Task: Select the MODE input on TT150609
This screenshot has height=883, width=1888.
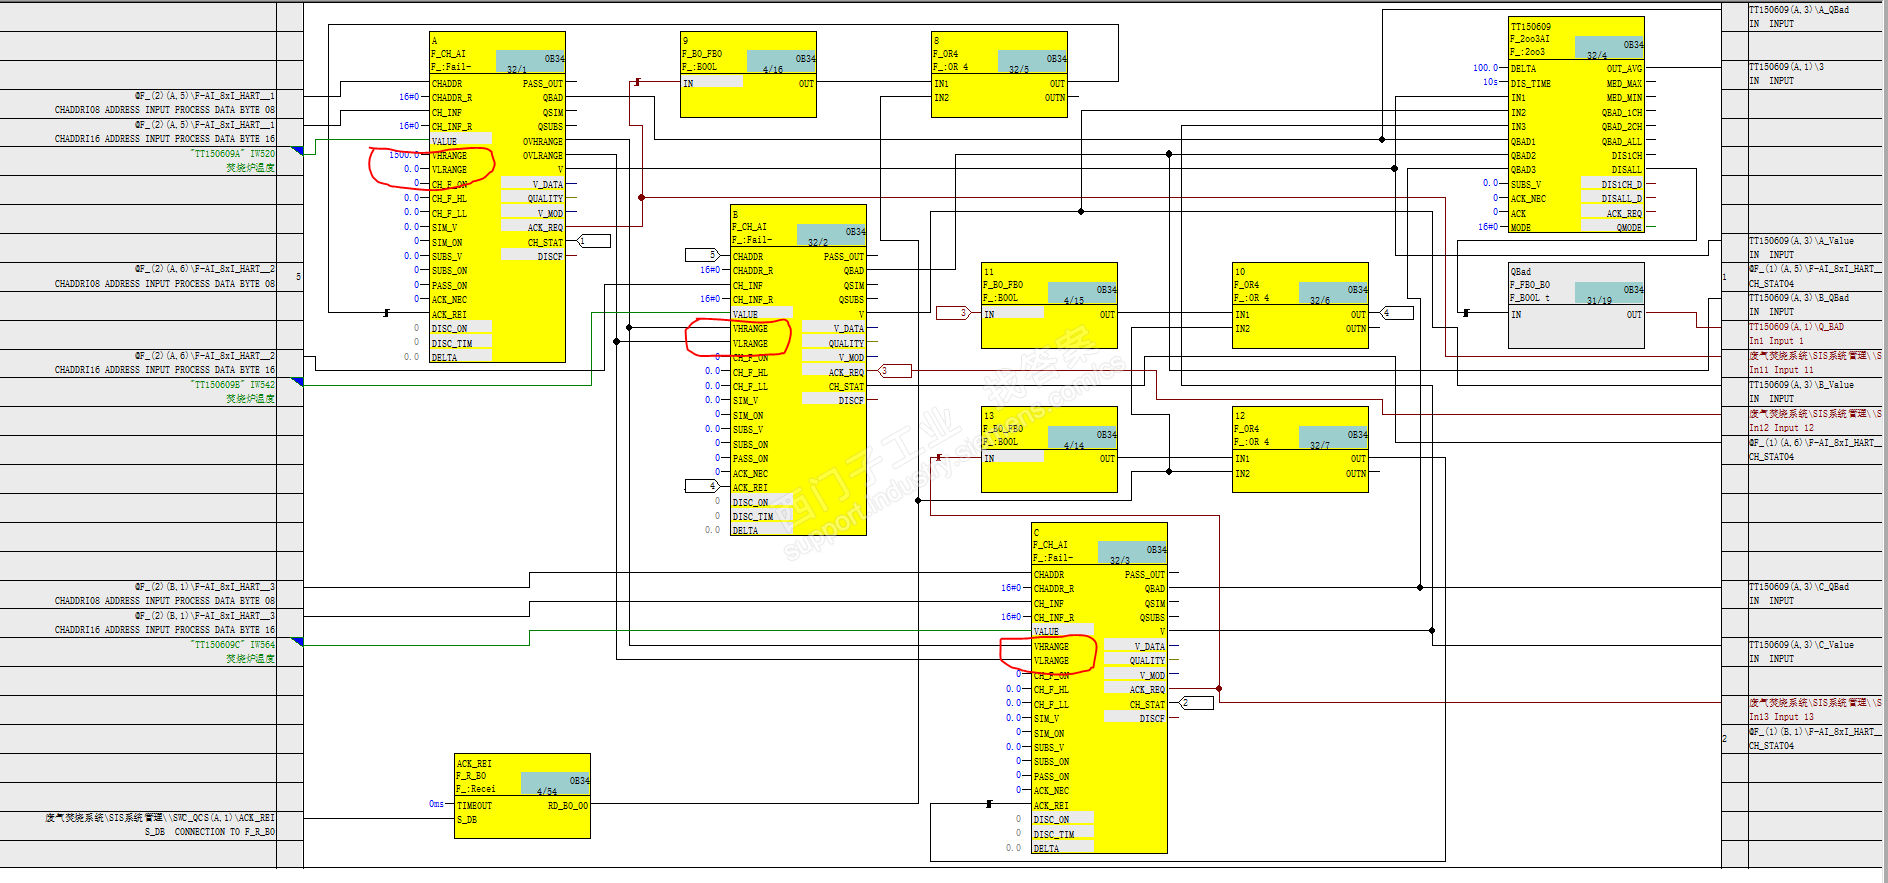Action: click(1521, 228)
